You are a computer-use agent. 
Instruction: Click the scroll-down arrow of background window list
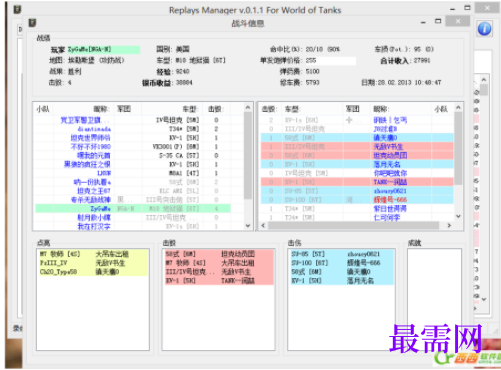tap(484, 299)
